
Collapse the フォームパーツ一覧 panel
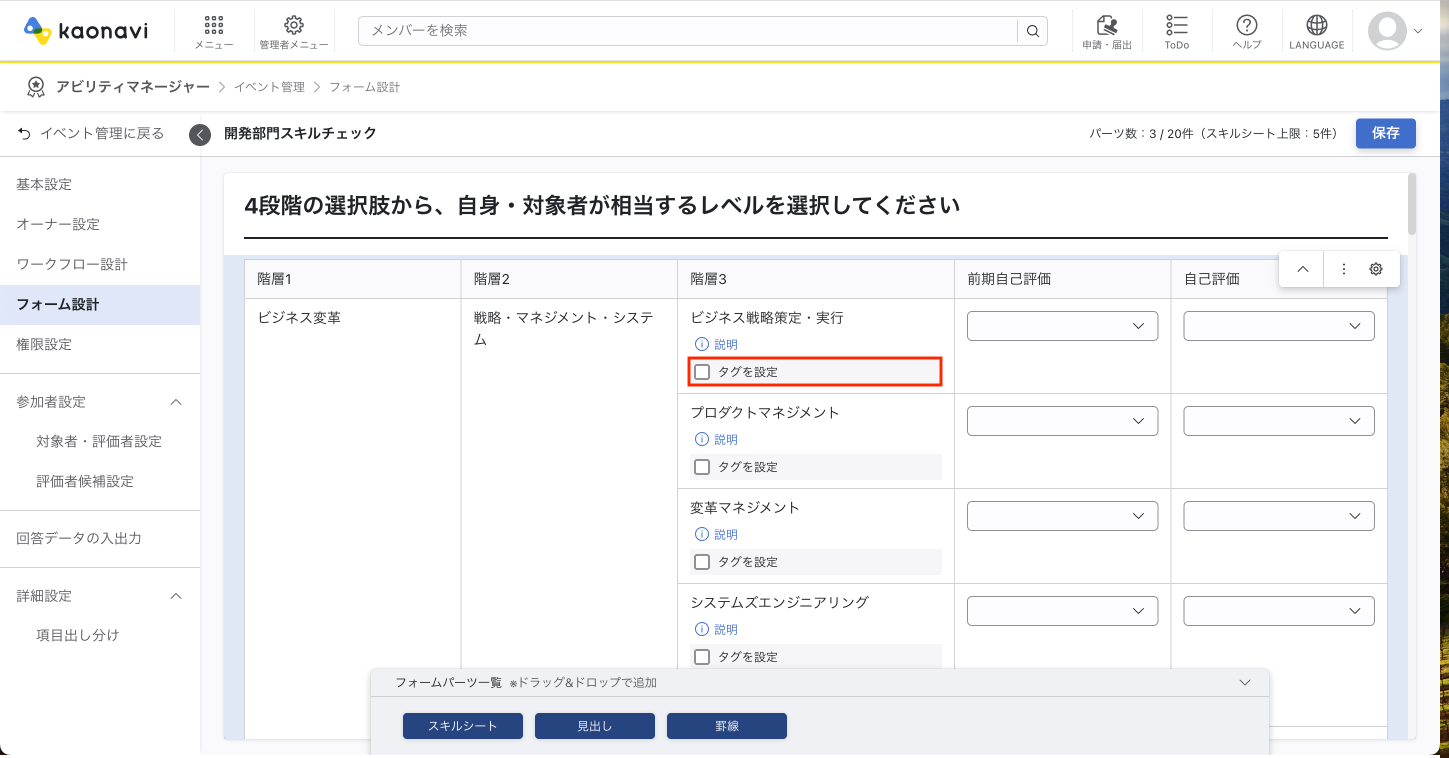(x=1245, y=682)
